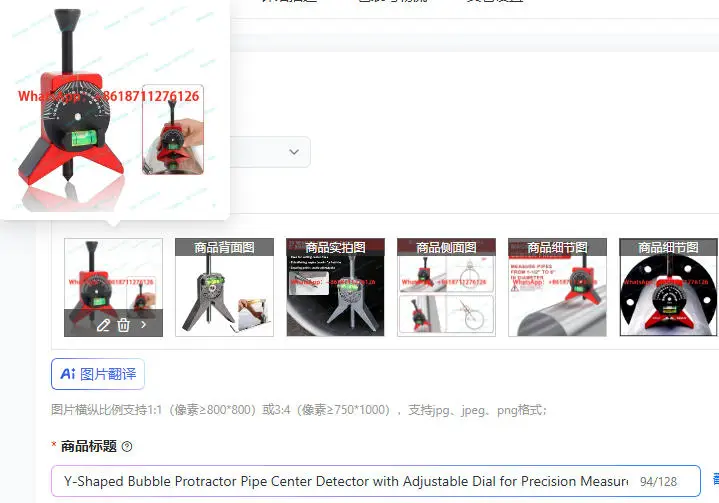Open the help icon next to 商品标题
This screenshot has height=503, width=719.
[x=127, y=447]
